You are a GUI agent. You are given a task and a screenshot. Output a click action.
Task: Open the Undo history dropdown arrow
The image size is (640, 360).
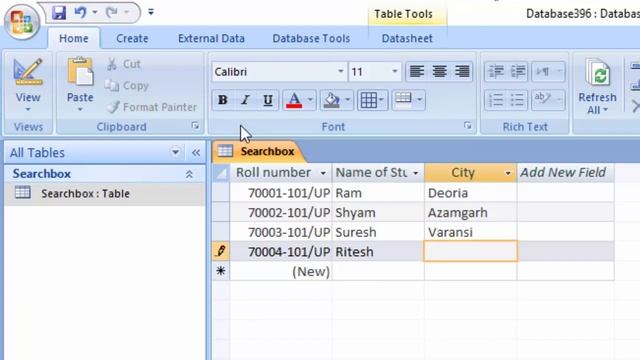point(95,13)
